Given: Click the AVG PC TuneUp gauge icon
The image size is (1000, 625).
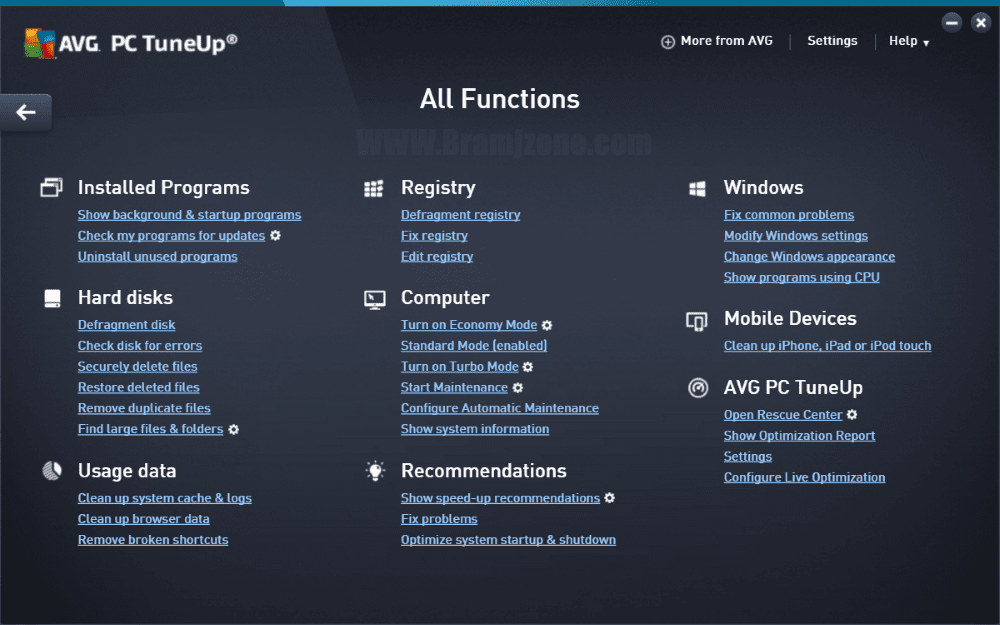Looking at the screenshot, I should pos(698,387).
